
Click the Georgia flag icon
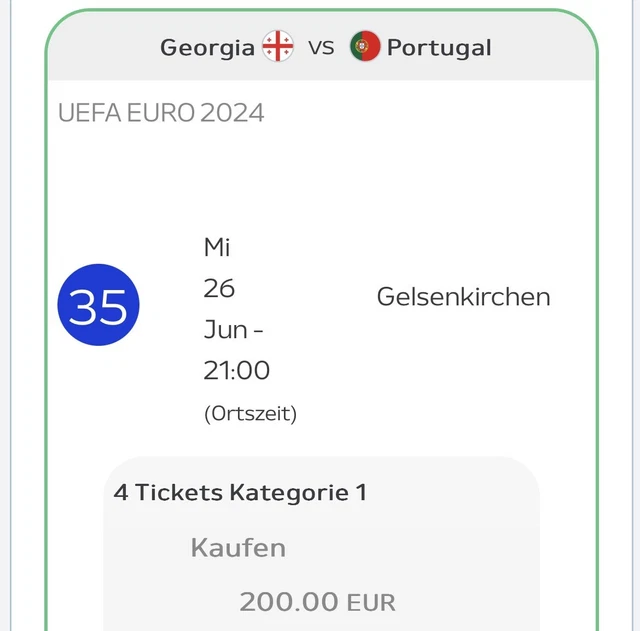click(278, 47)
